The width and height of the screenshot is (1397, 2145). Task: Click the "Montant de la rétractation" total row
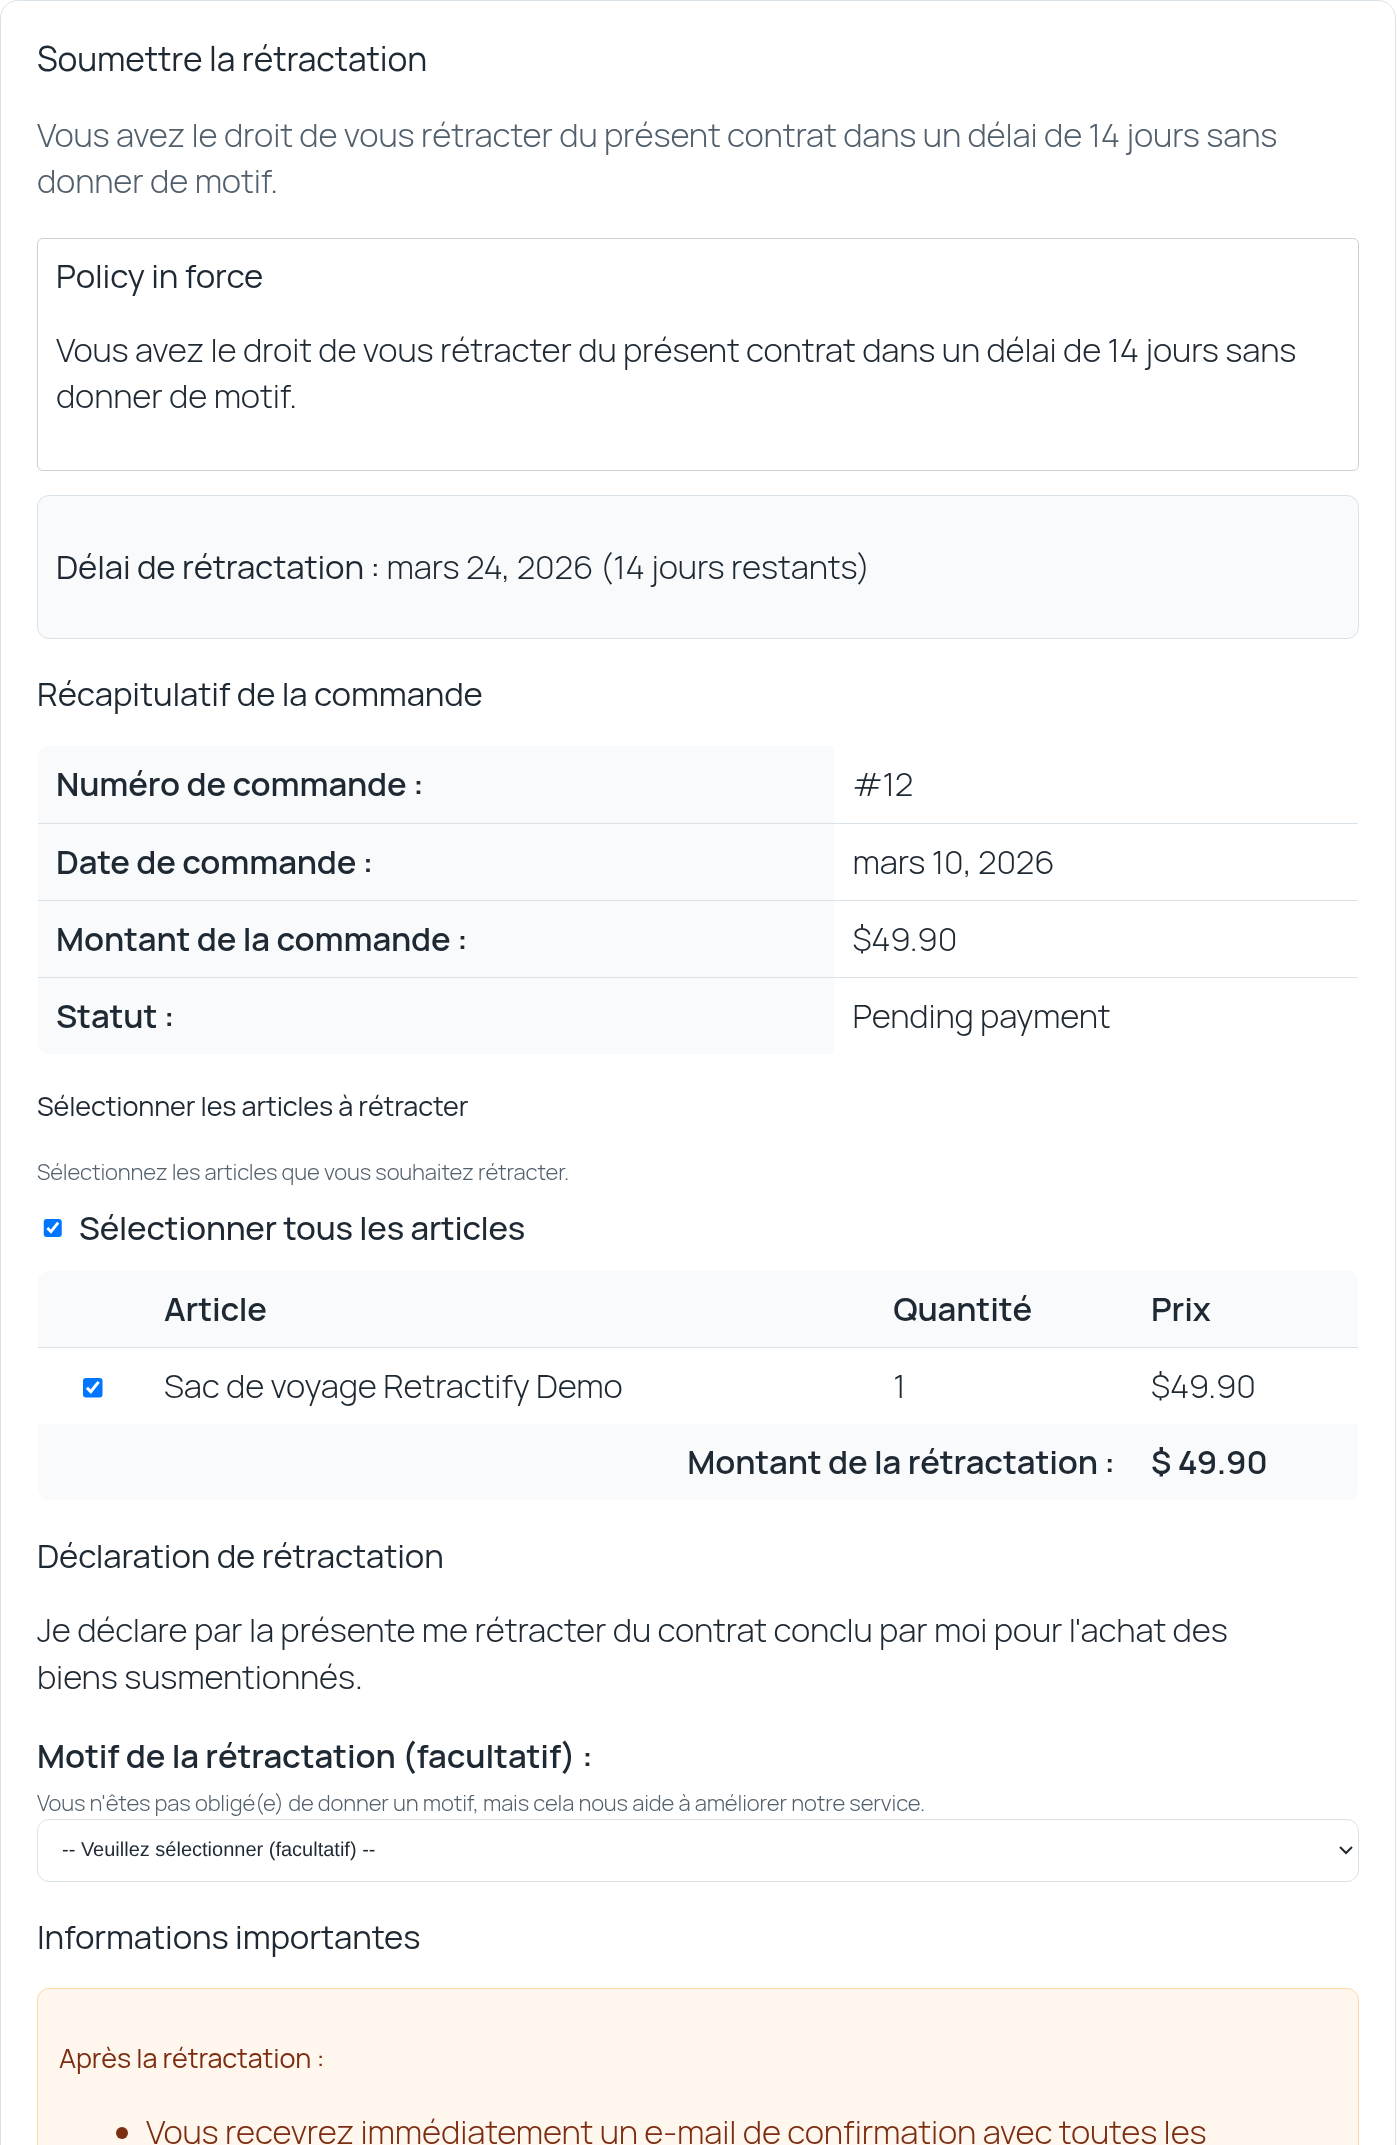pos(899,1462)
